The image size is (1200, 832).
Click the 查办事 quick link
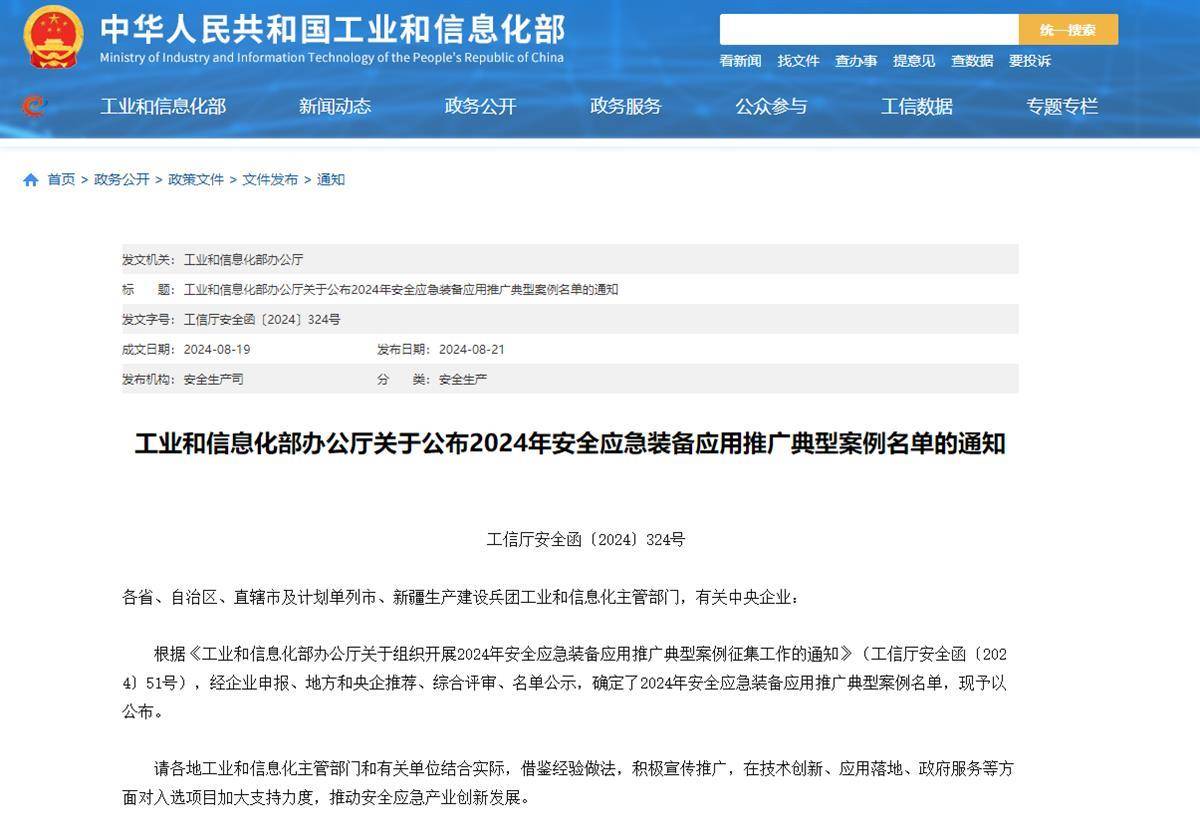(856, 61)
